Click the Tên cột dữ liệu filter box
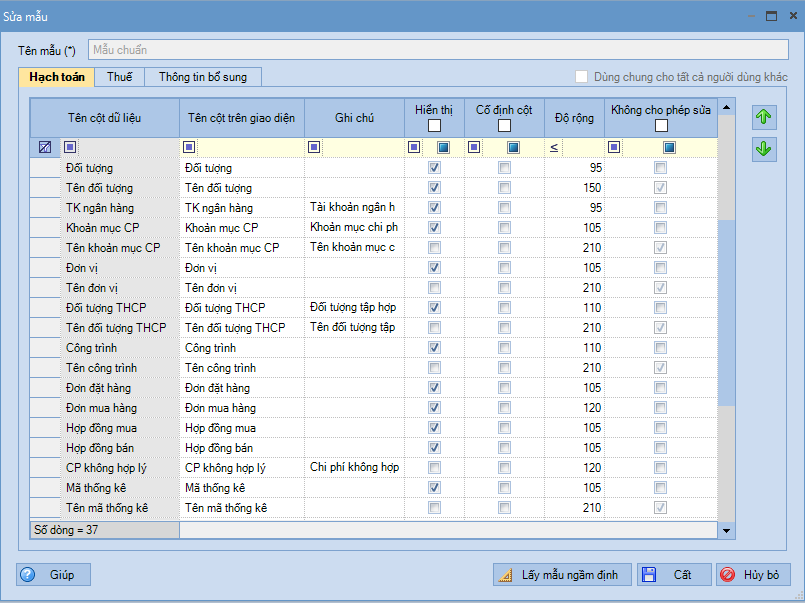 point(128,148)
